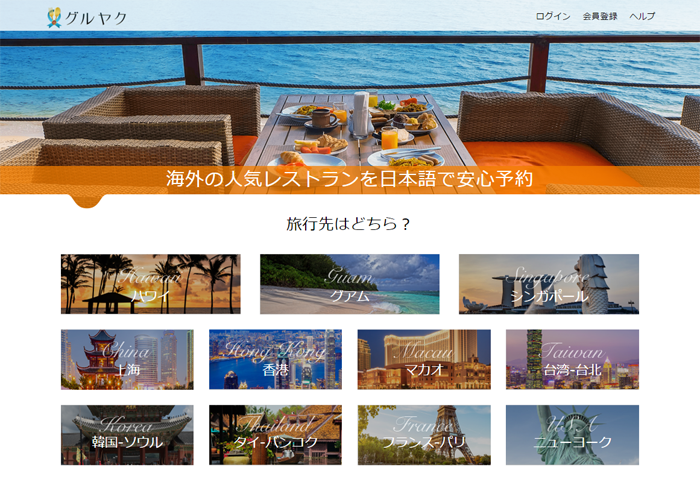700x490 pixels.
Task: Open the ログイン login link
Action: click(x=553, y=17)
